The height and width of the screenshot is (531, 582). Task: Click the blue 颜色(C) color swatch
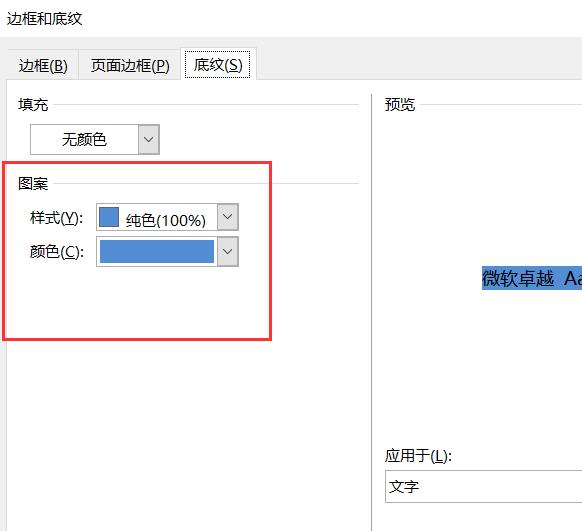pos(157,252)
